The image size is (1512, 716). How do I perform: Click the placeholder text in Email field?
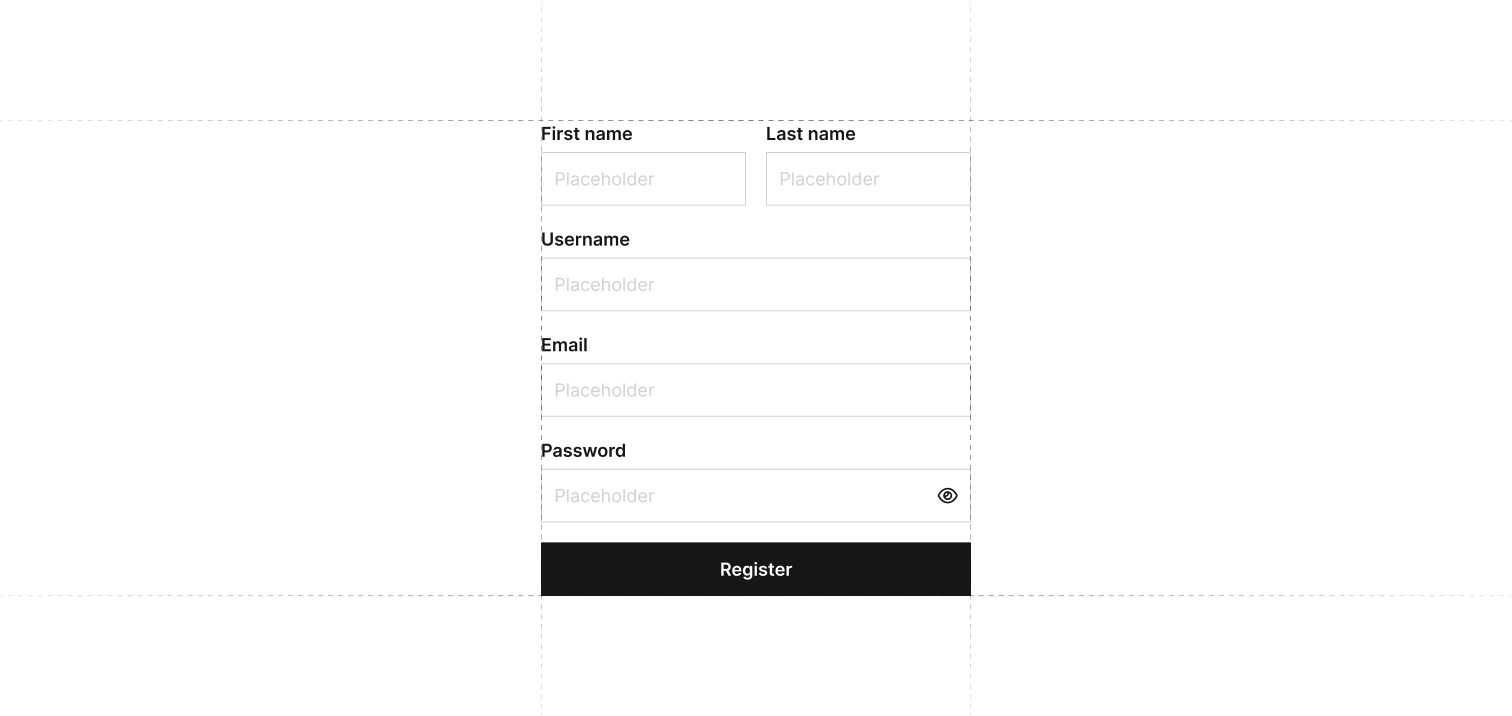604,390
